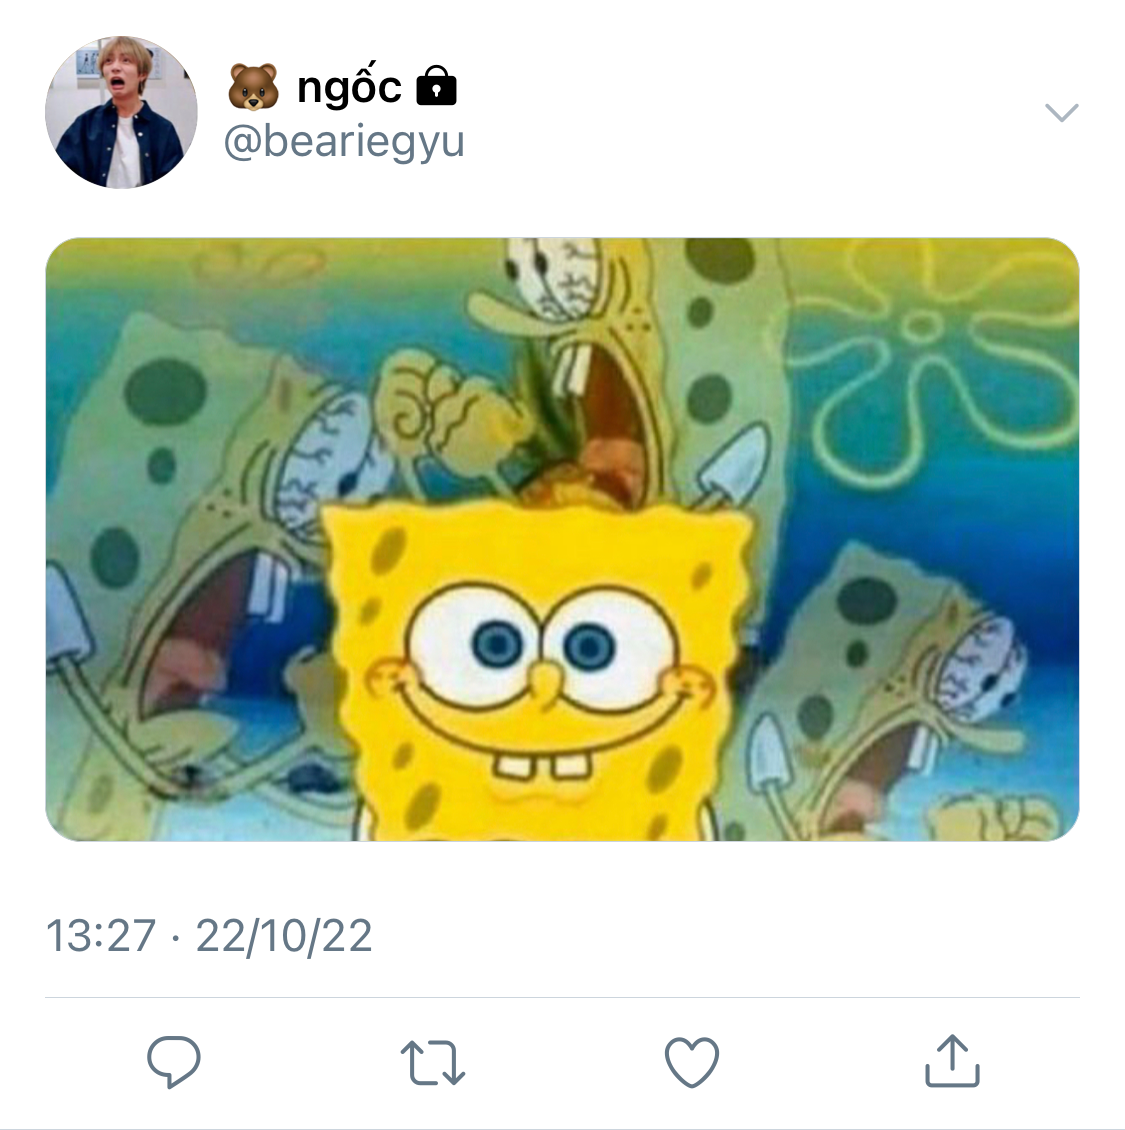Tap the reply speech bubble icon

coord(174,1061)
